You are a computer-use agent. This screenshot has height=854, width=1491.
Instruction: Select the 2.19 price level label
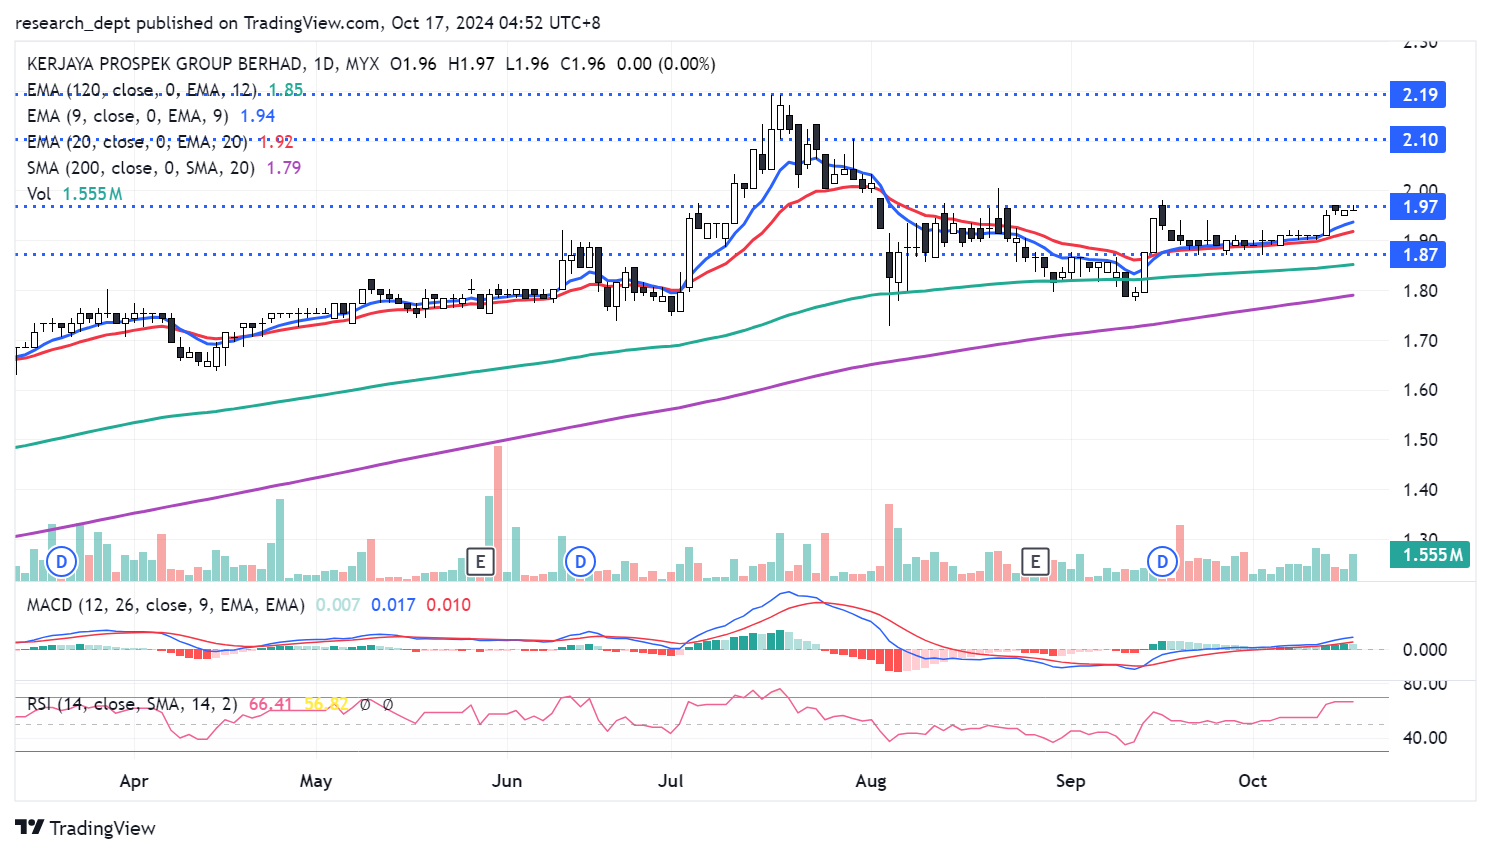pyautogui.click(x=1419, y=95)
